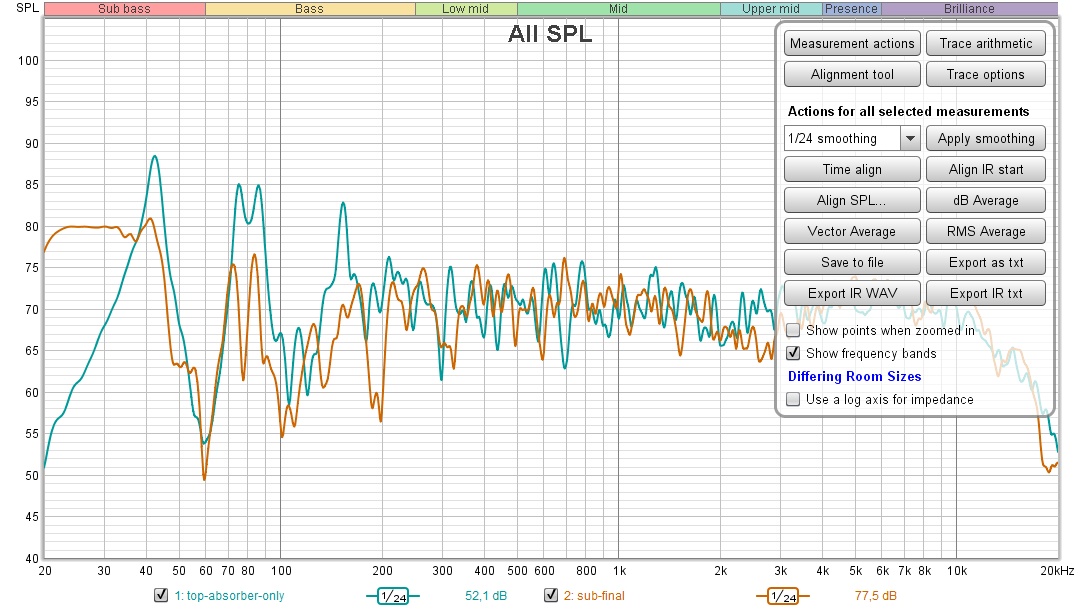Uncheck the sub-final measurement checkbox
Image resolution: width=1080 pixels, height=610 pixels.
550,596
